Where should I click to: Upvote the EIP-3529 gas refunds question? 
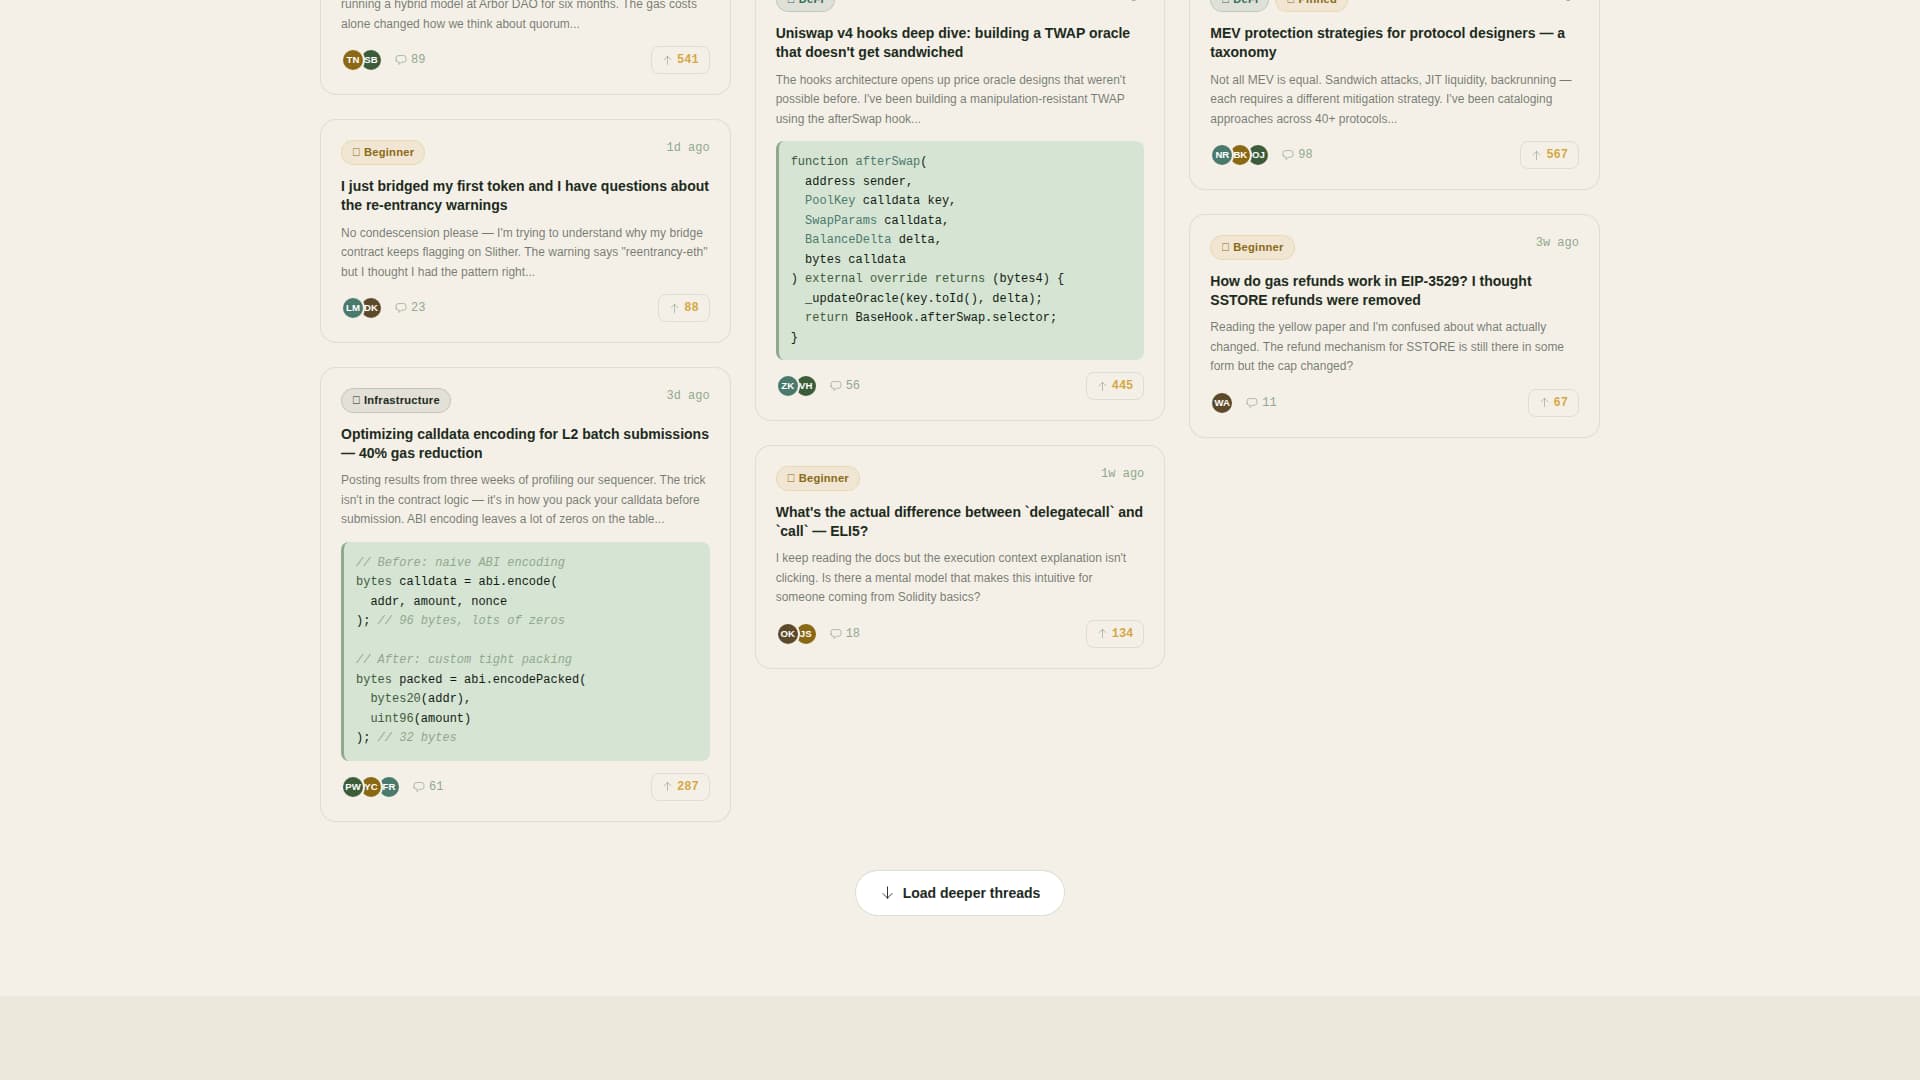(1553, 402)
